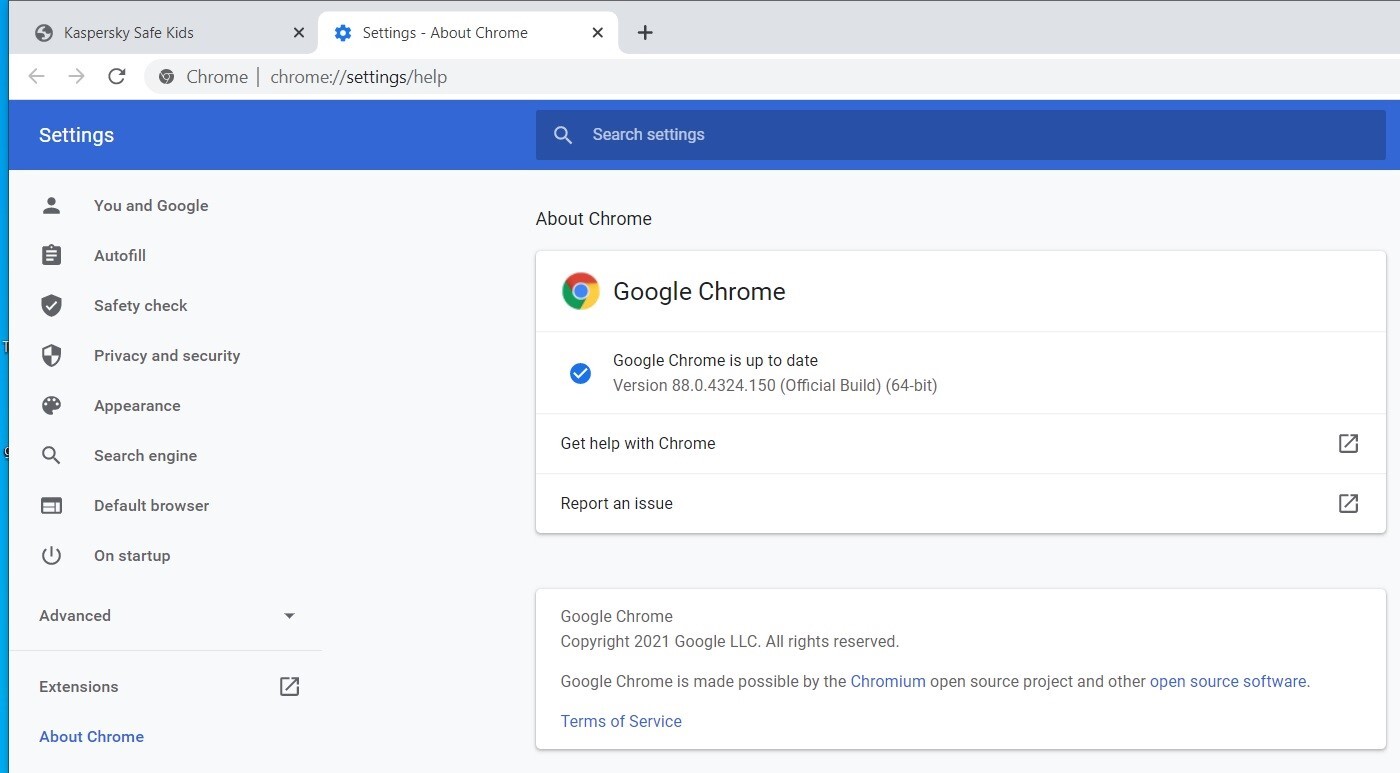Click the Privacy and security shield icon
This screenshot has width=1400, height=773.
51,355
